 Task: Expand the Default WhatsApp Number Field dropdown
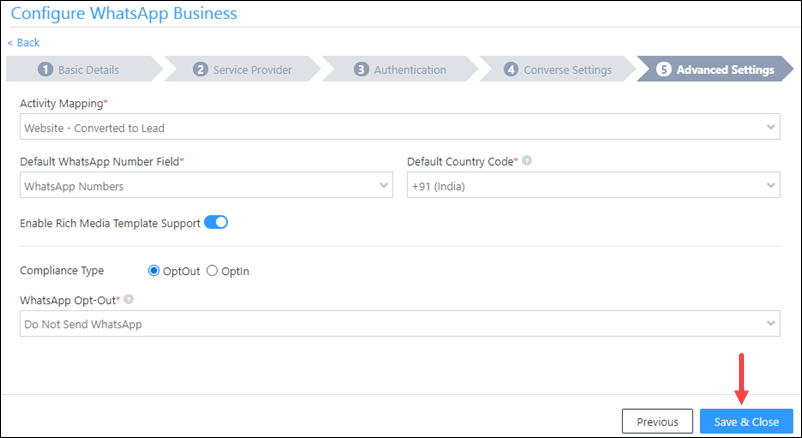(206, 185)
